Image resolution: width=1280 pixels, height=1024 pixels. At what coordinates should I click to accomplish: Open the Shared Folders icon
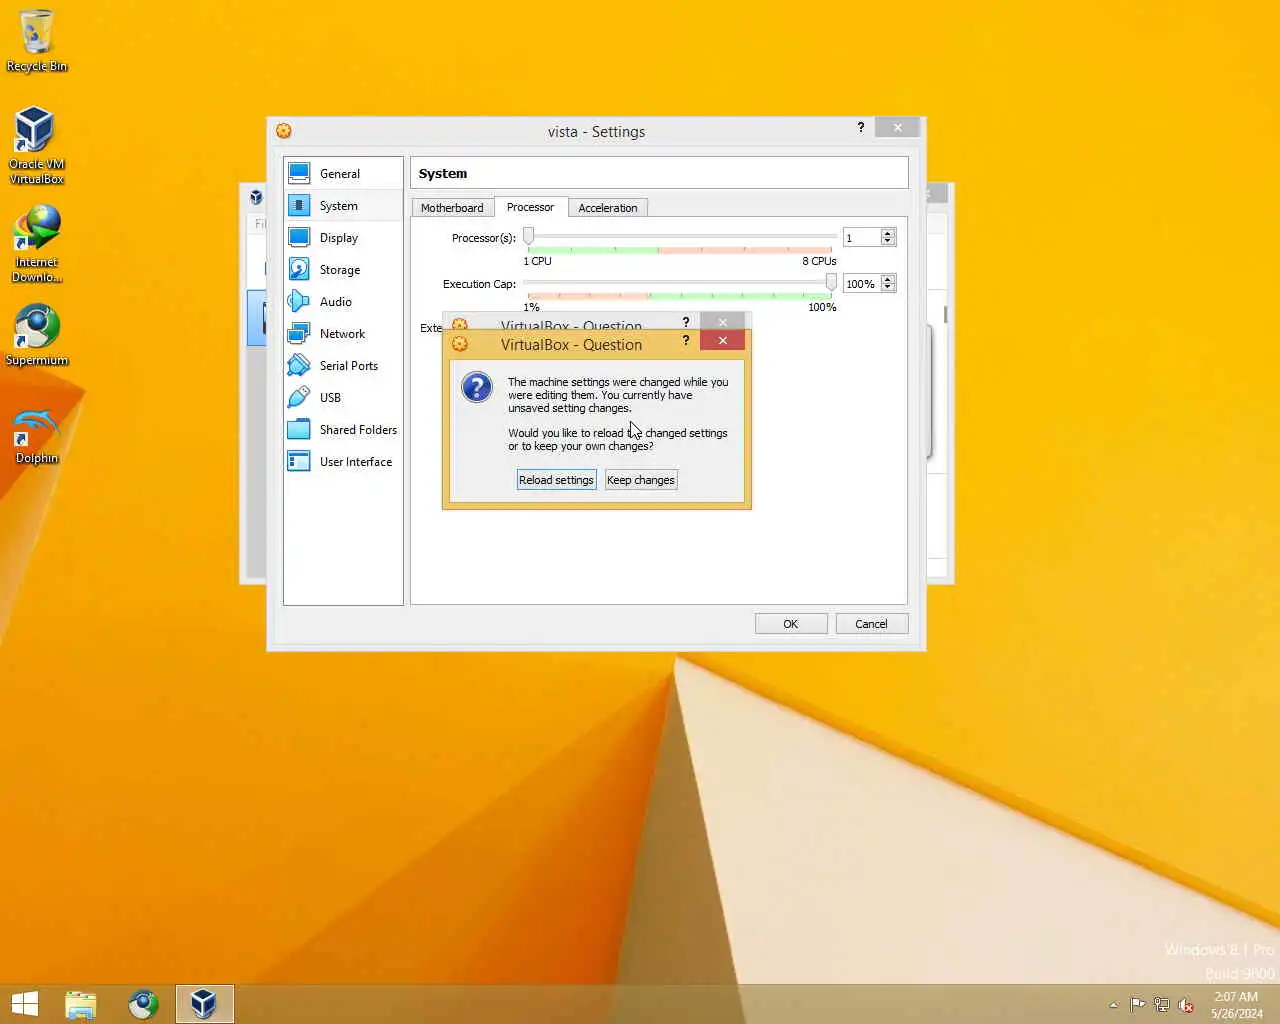tap(299, 429)
